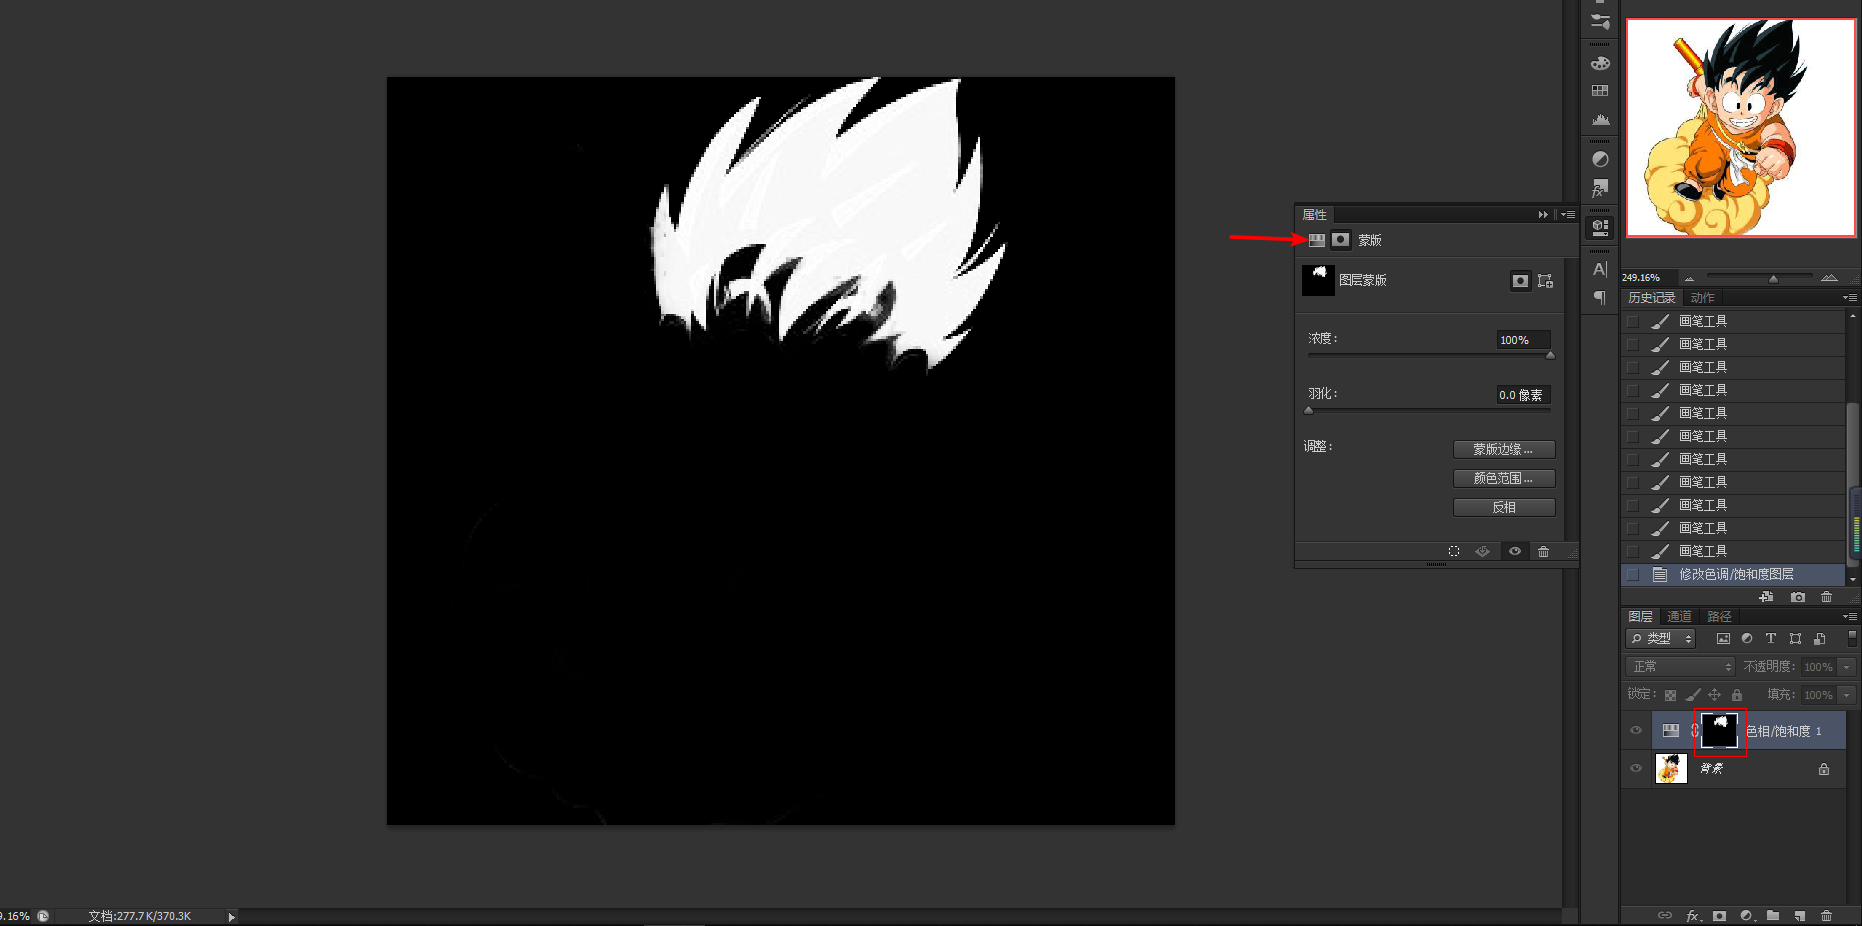Screen dimensions: 1862x926
Task: Load selection from mask icon
Action: pos(1454,552)
